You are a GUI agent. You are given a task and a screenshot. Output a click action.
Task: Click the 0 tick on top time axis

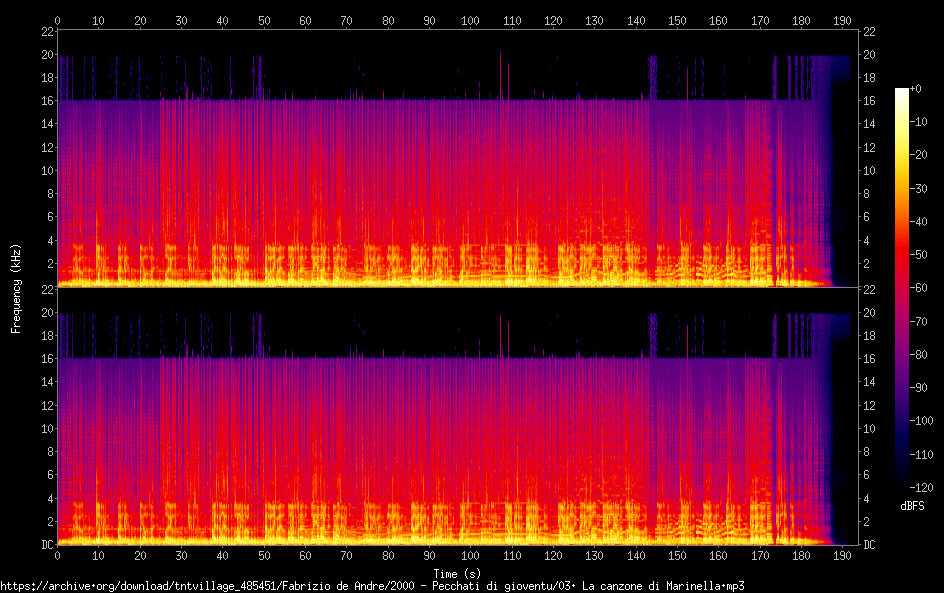[57, 20]
